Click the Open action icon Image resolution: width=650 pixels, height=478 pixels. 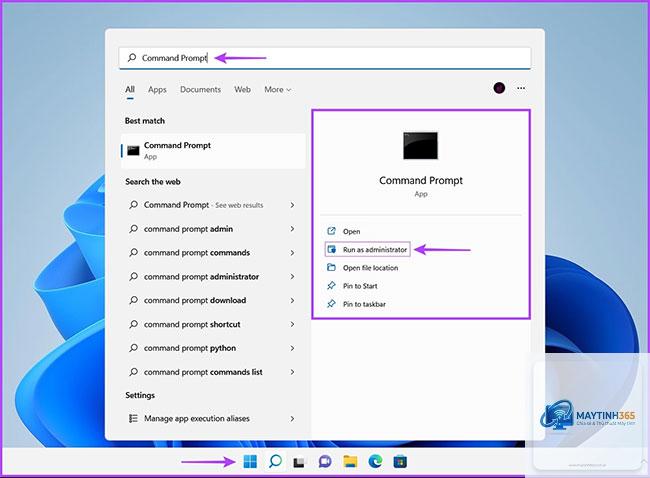[331, 231]
